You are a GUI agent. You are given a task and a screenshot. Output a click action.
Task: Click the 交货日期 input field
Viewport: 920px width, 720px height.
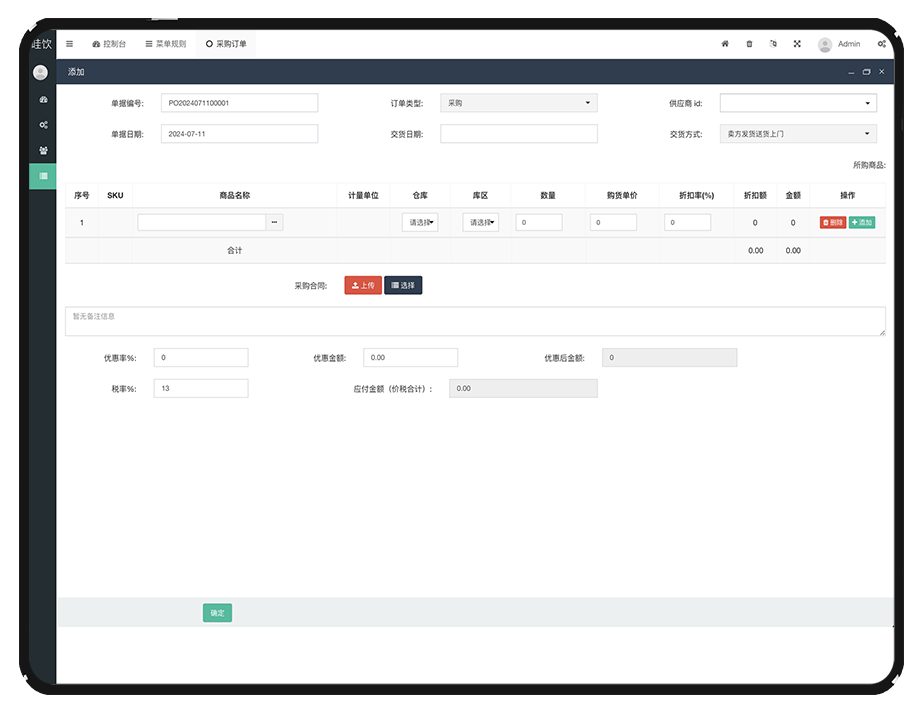[x=519, y=134]
